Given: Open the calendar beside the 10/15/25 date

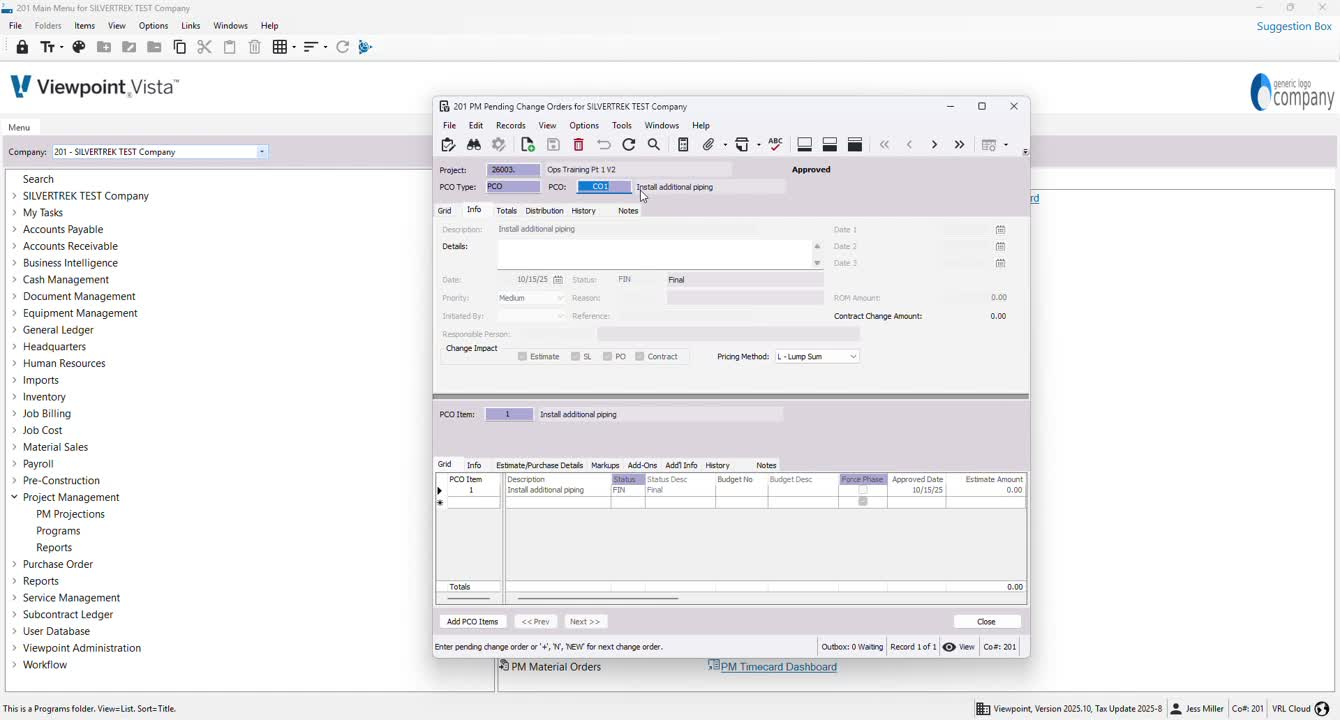Looking at the screenshot, I should click(558, 280).
